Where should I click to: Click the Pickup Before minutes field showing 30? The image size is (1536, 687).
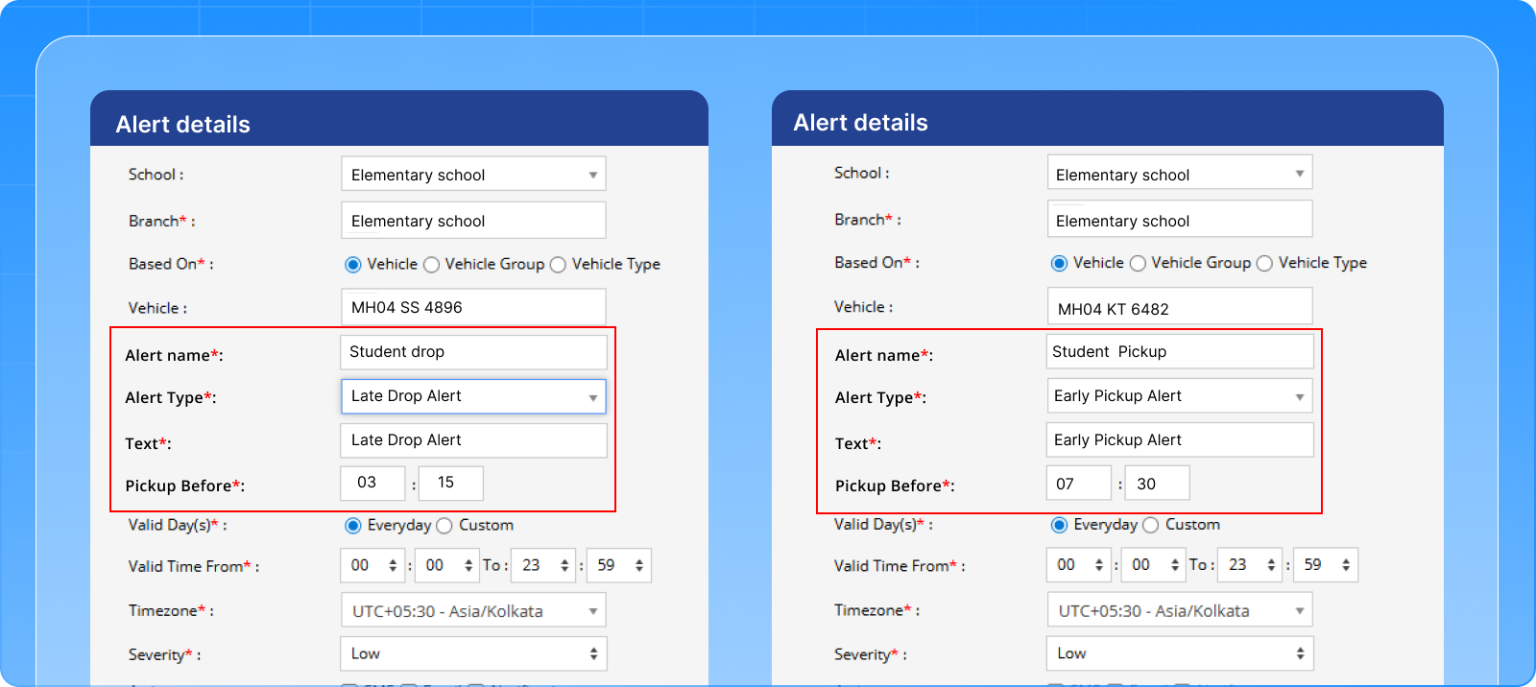1153,483
